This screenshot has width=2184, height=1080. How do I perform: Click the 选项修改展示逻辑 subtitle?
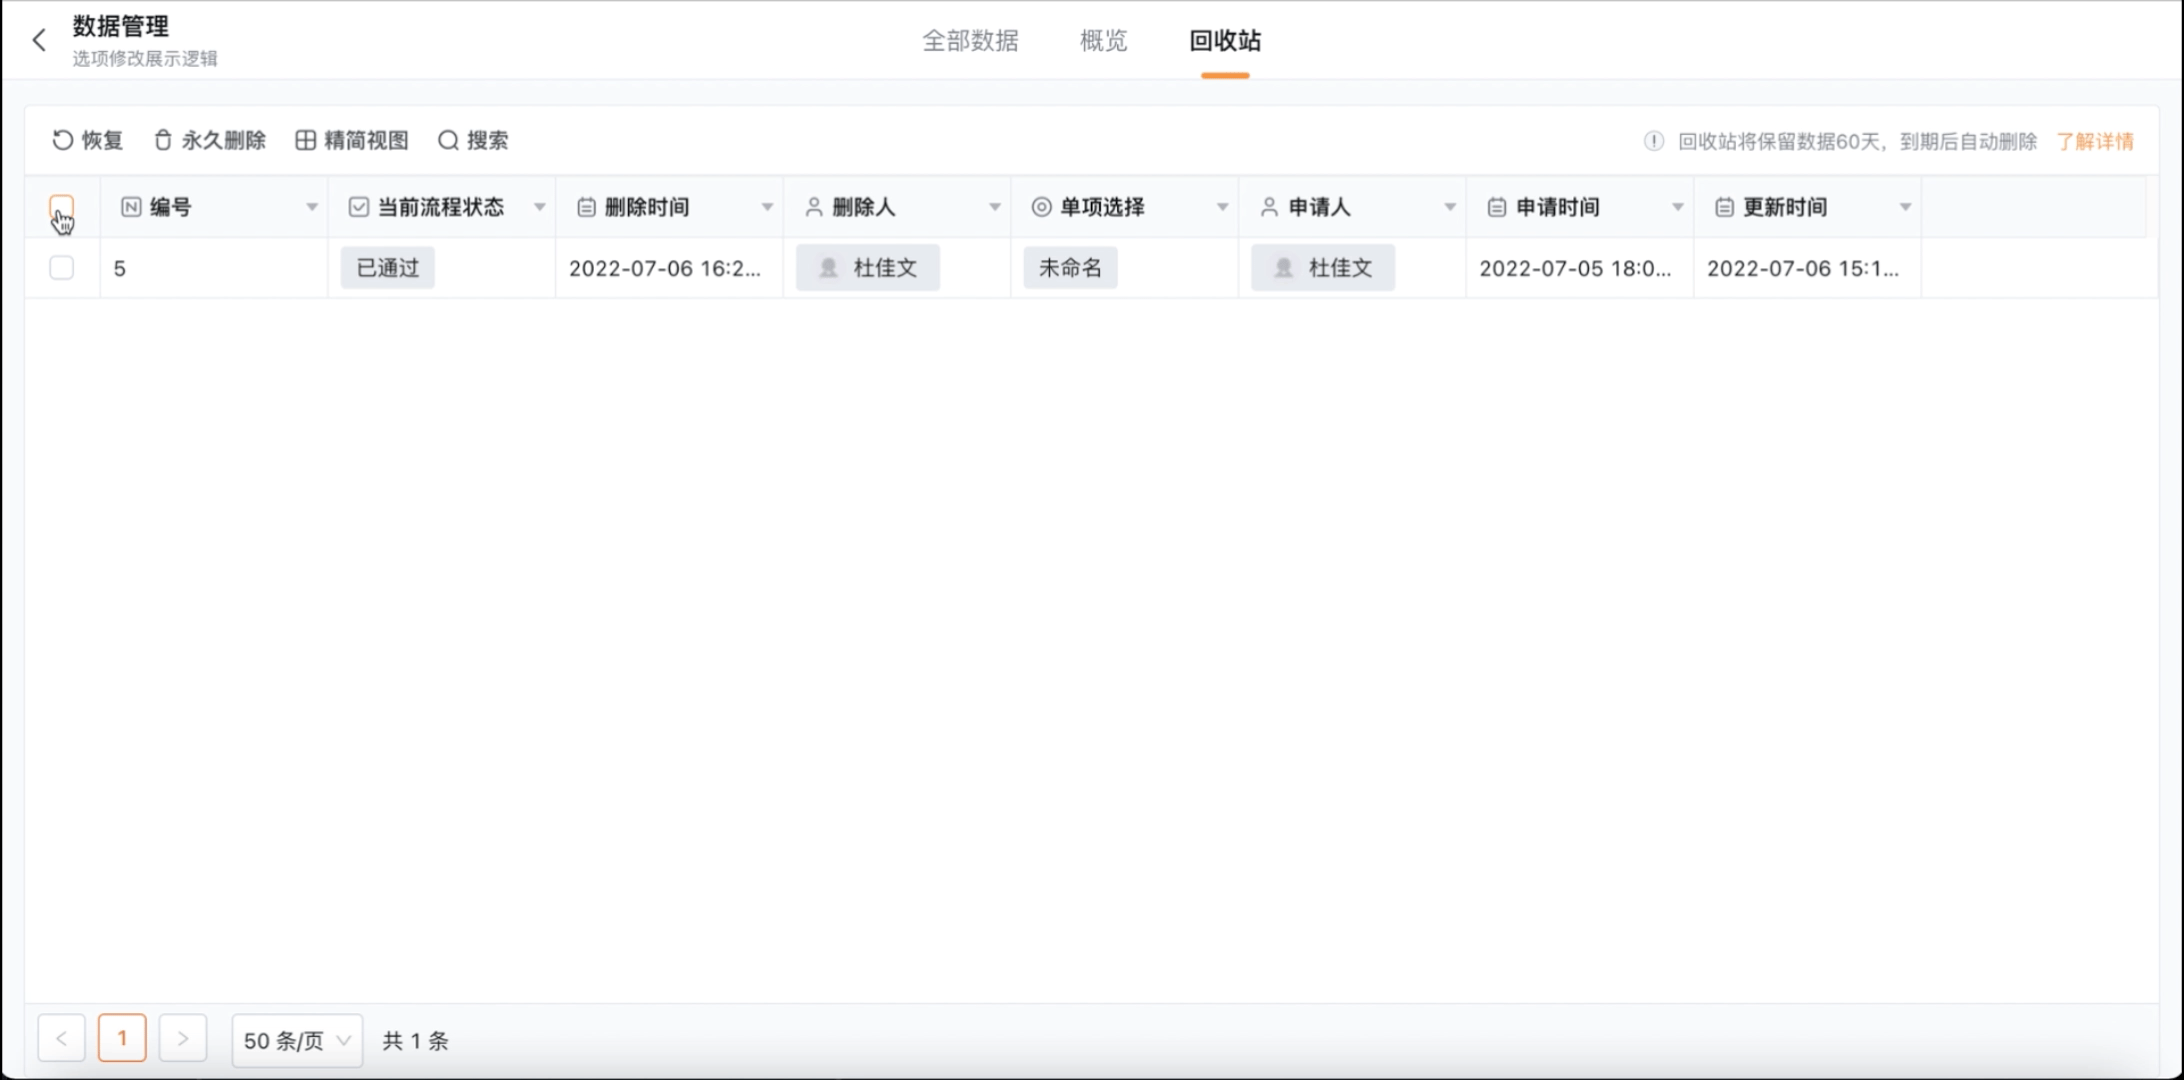pyautogui.click(x=145, y=58)
